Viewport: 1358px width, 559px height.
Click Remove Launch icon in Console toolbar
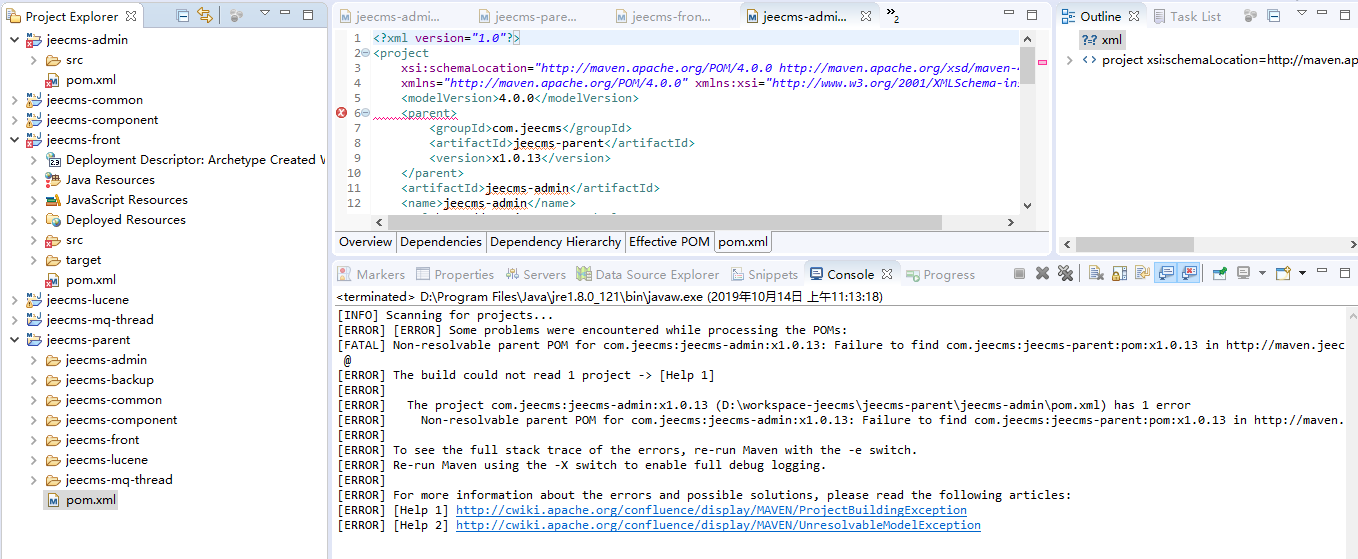tap(1042, 273)
